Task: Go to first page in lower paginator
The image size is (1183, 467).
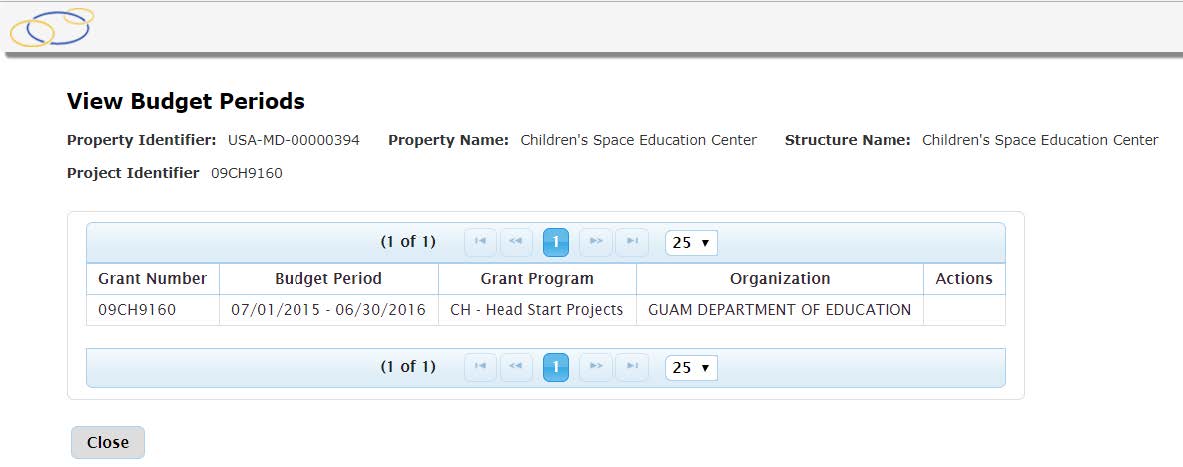Action: coord(480,368)
